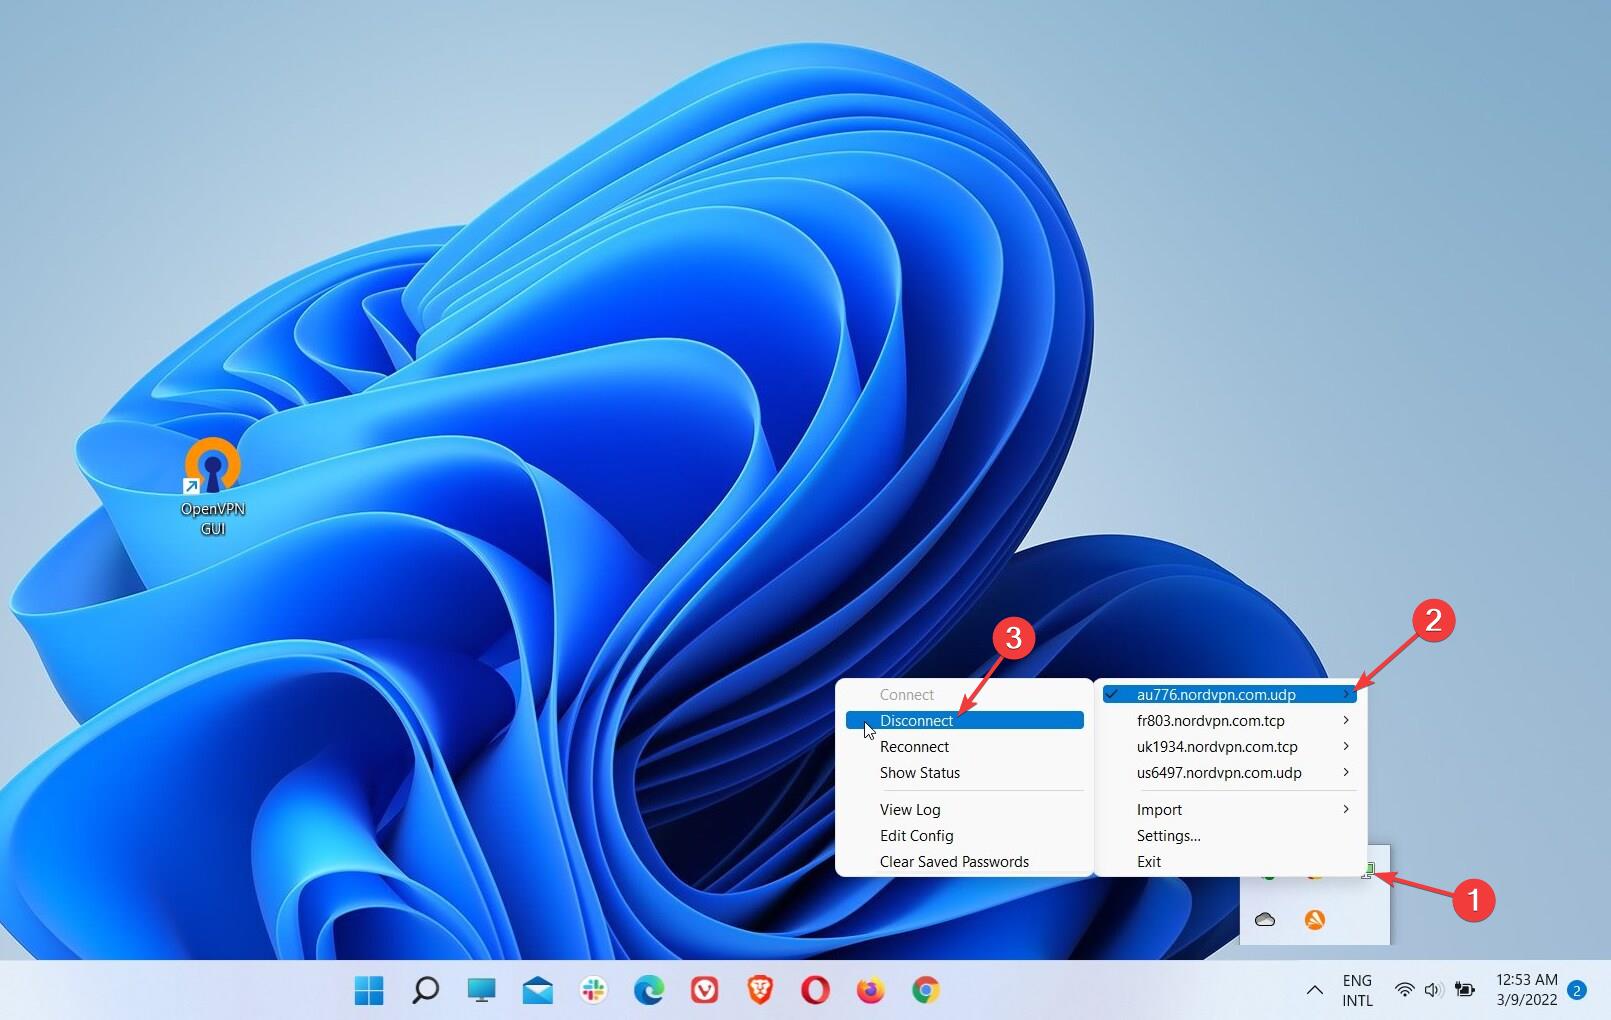Screen dimensions: 1611x1020
Task: Open Opera browser from the taskbar
Action: (815, 990)
